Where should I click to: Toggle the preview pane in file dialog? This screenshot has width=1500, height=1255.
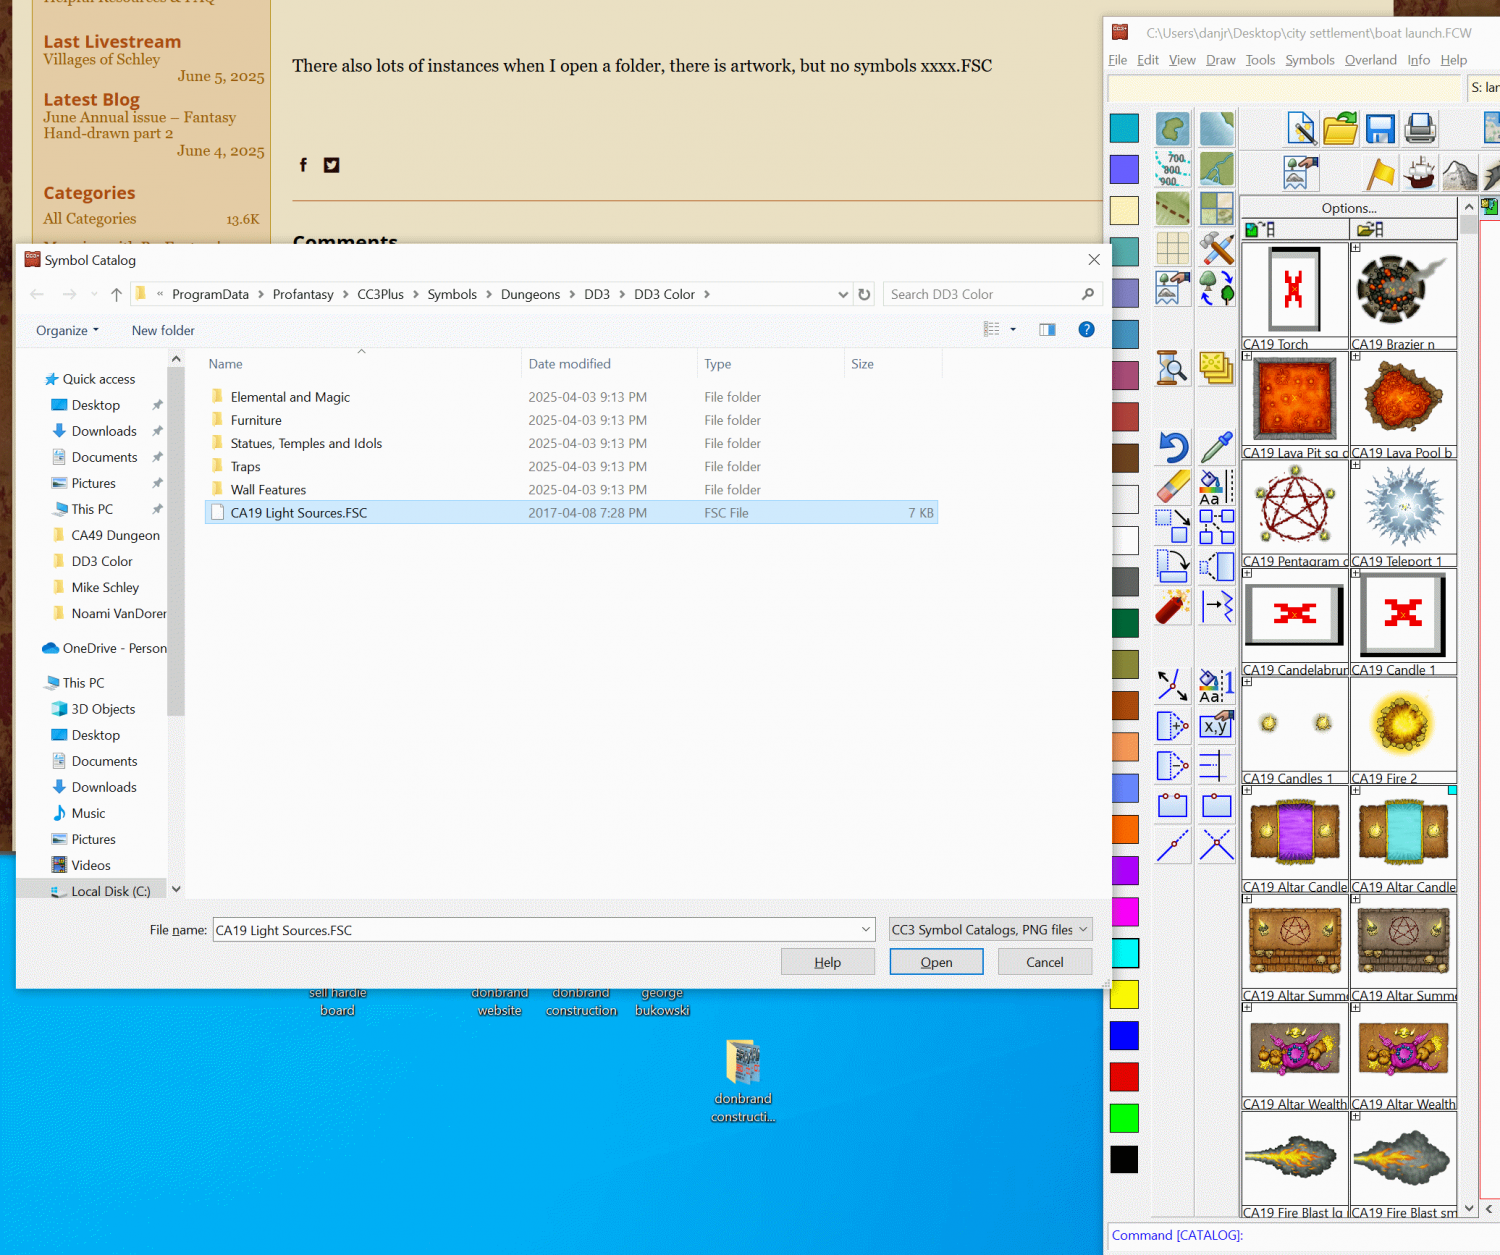[x=1047, y=330]
